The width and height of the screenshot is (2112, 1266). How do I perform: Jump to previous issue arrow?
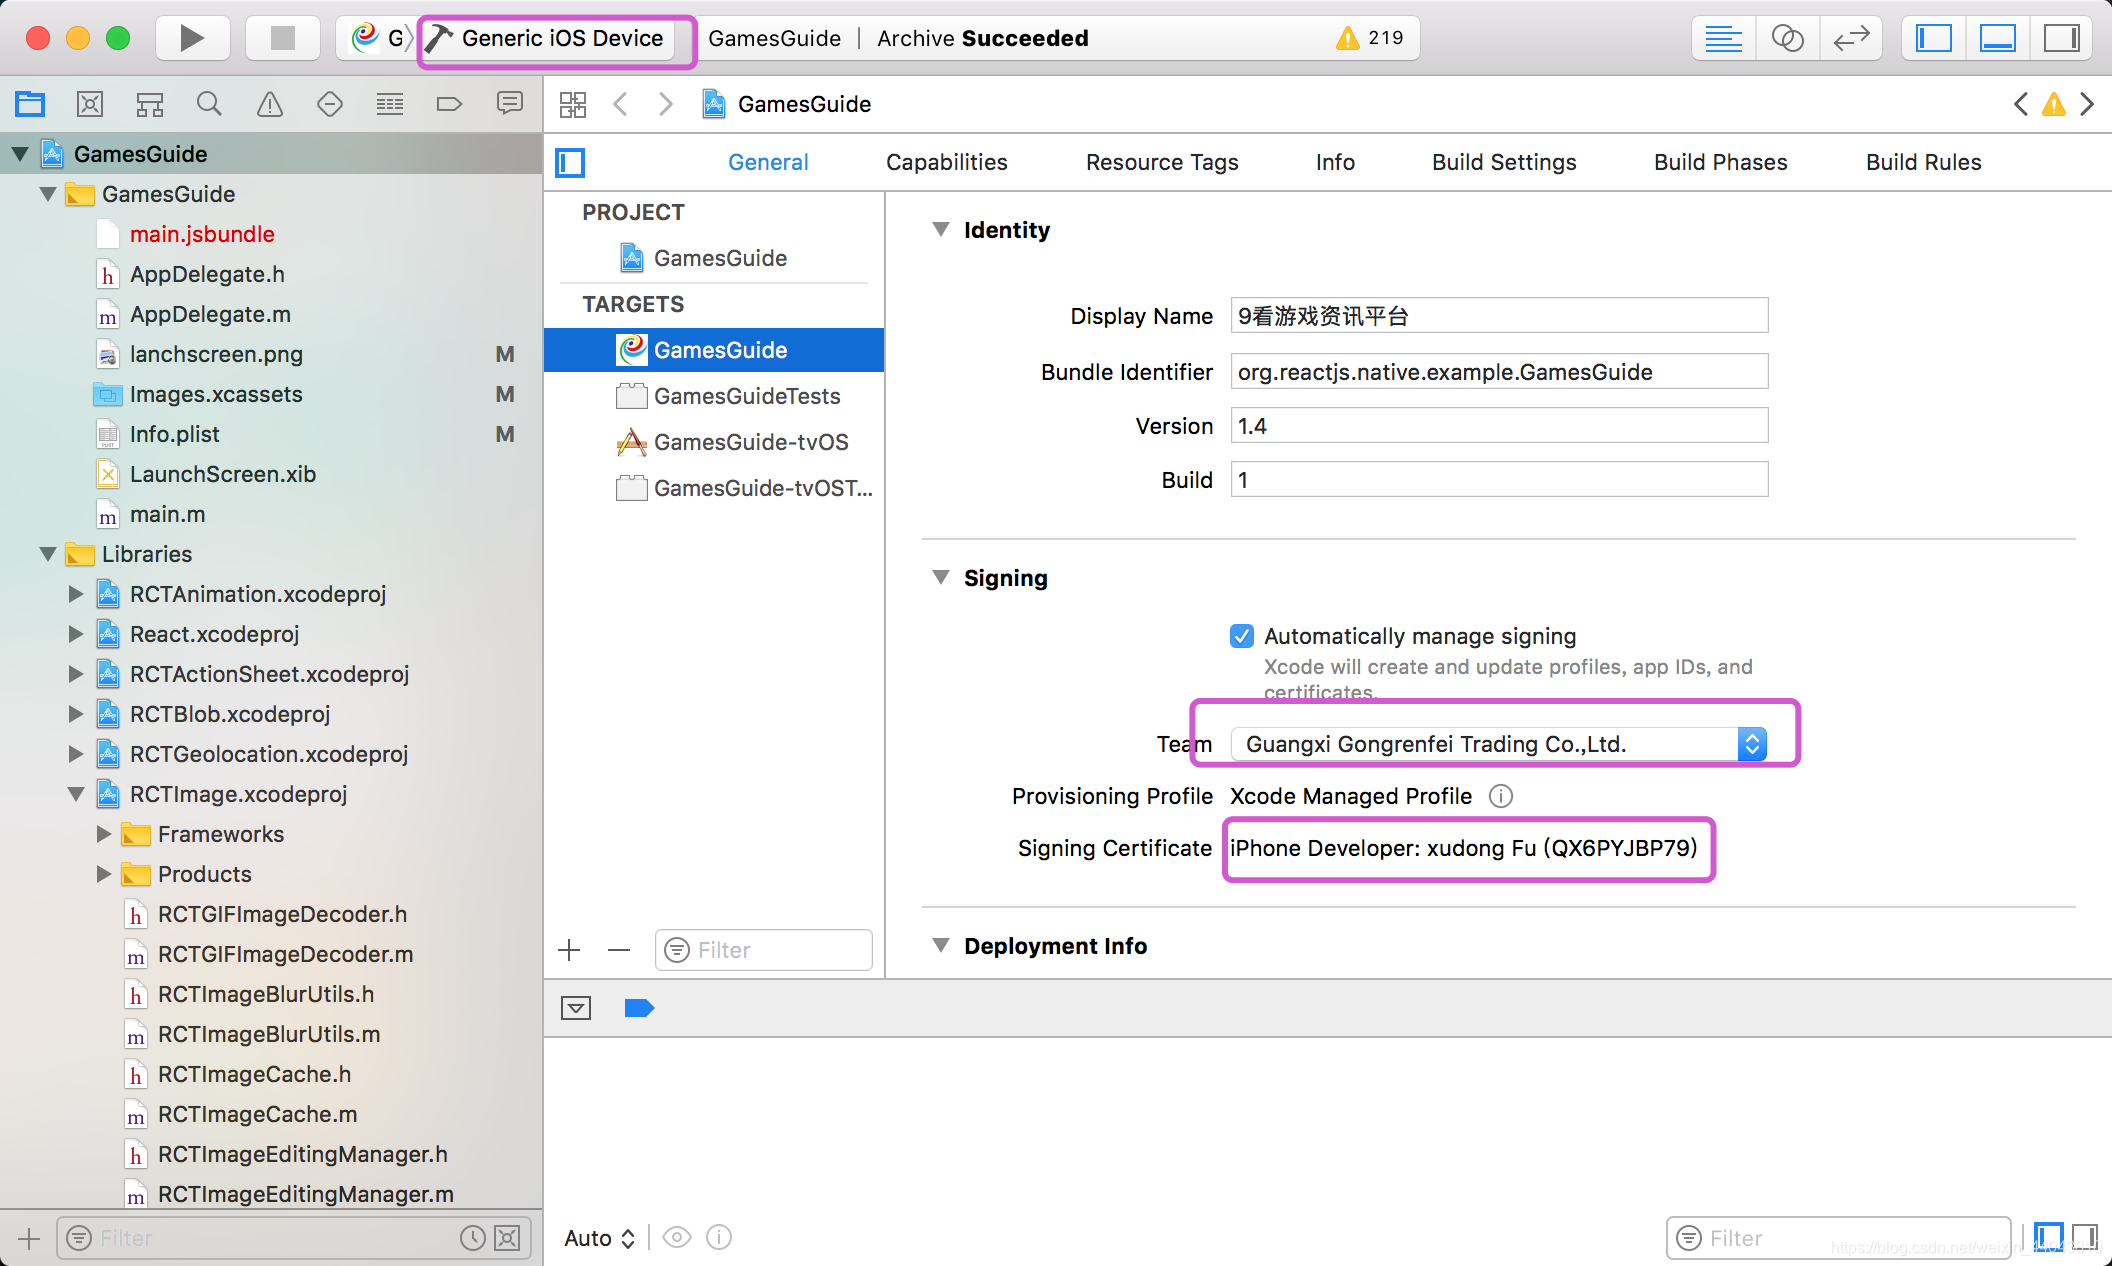pos(2021,104)
